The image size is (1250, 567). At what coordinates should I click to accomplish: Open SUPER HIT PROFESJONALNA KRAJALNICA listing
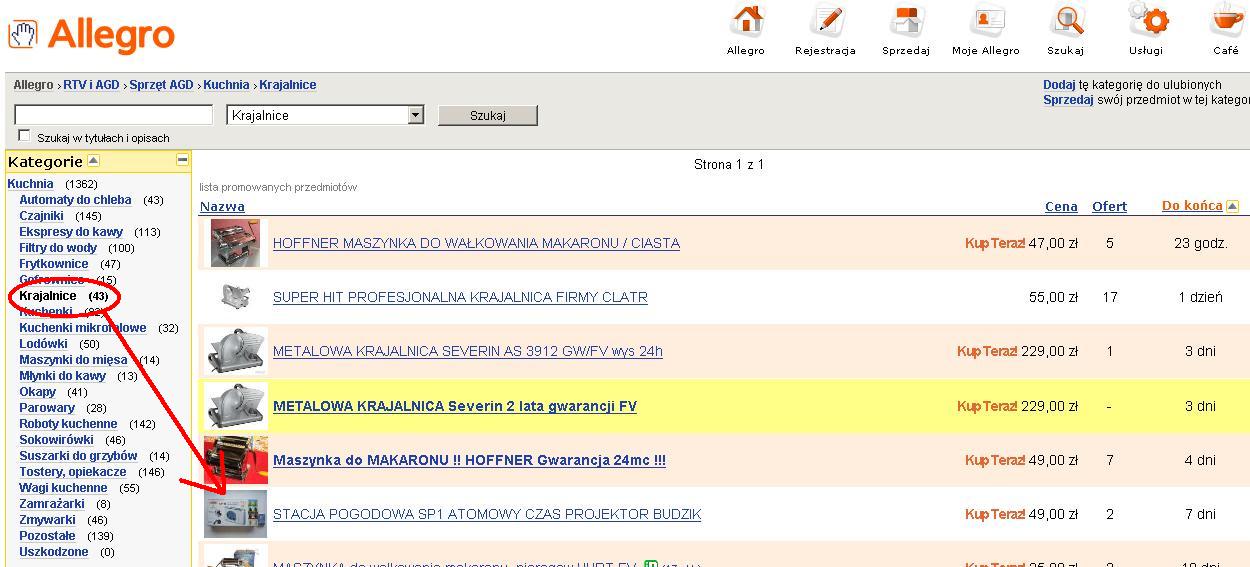pos(460,297)
